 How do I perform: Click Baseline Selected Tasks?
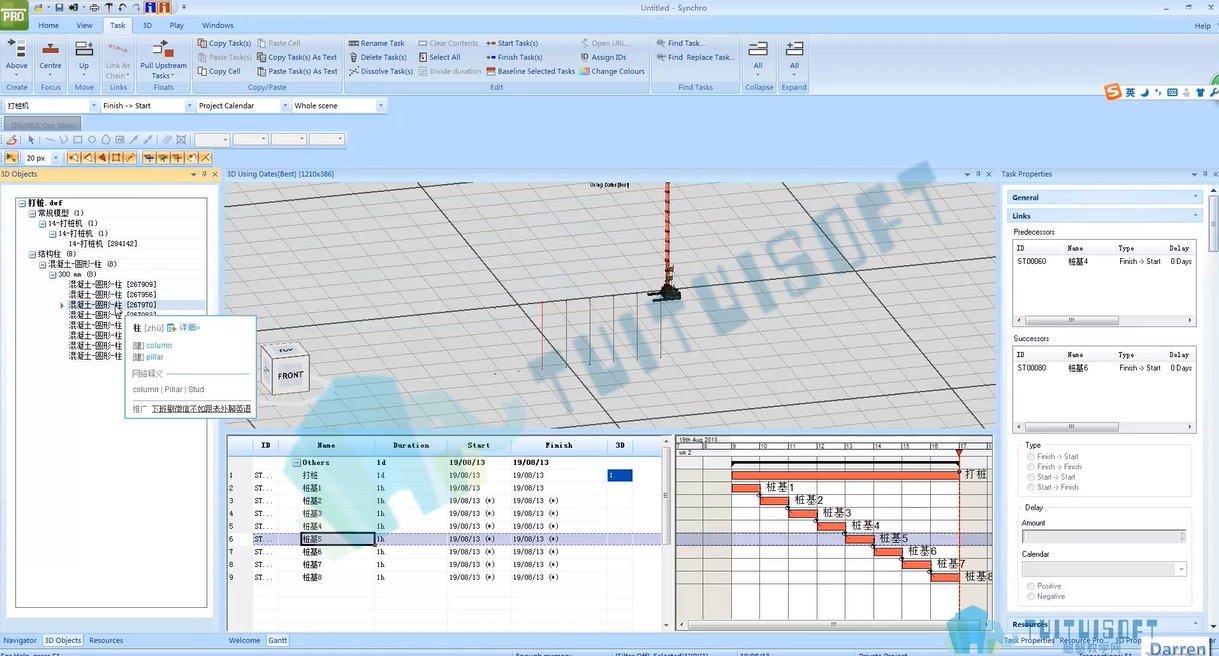pos(530,72)
